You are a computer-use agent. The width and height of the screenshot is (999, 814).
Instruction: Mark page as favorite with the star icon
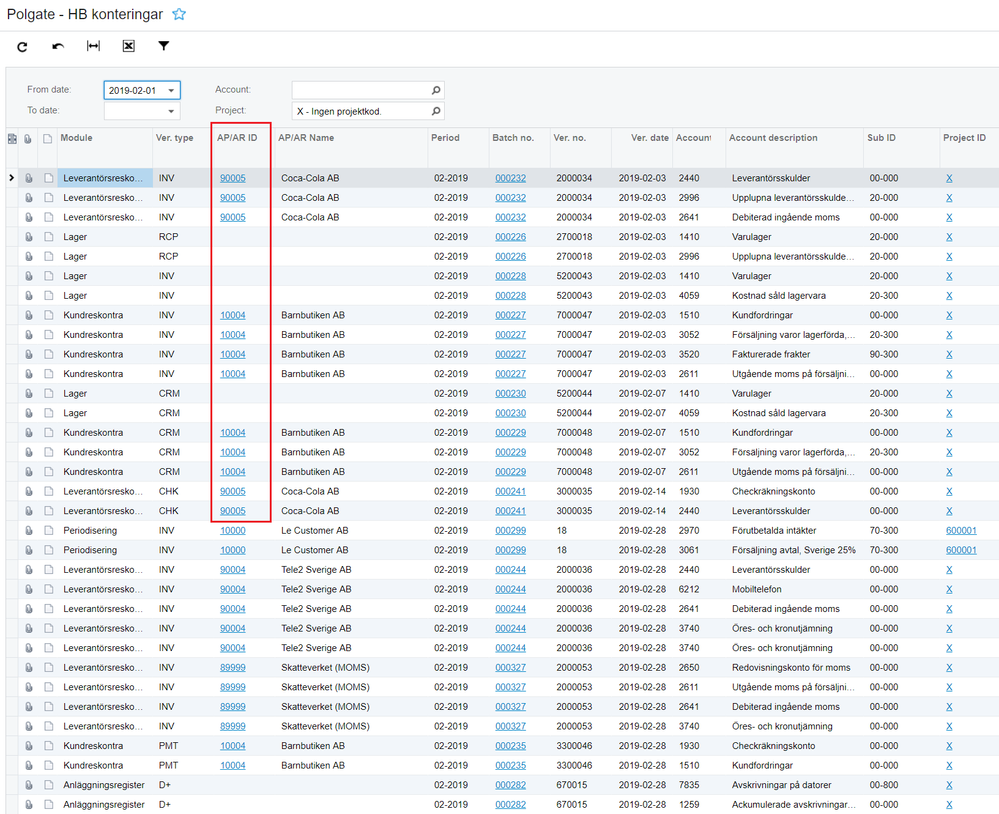coord(179,14)
